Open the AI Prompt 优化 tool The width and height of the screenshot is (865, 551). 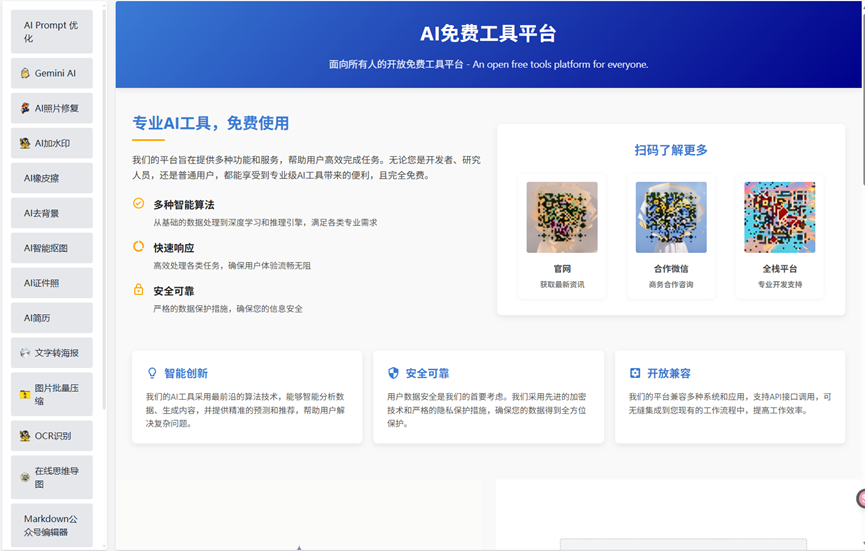click(52, 32)
